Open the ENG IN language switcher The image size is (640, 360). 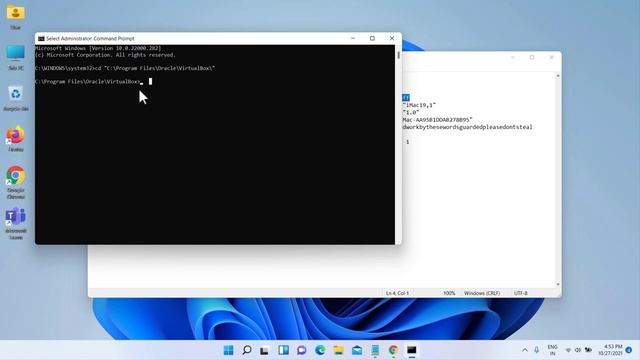click(552, 350)
